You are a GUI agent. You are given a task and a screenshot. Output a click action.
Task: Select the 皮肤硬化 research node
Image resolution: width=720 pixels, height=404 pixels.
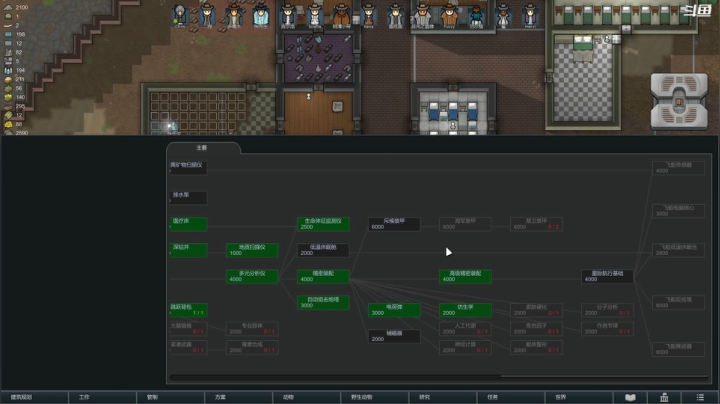536,310
